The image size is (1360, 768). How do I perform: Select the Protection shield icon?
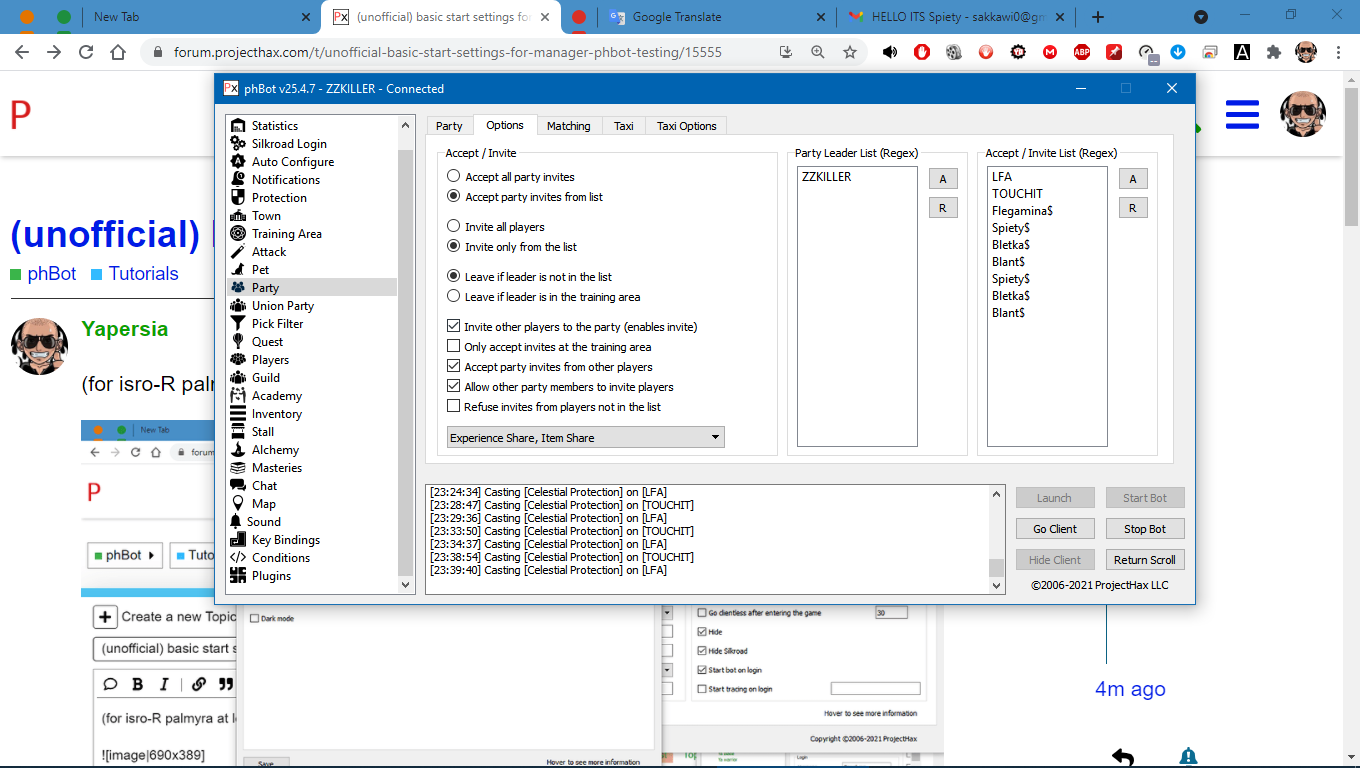tap(237, 197)
